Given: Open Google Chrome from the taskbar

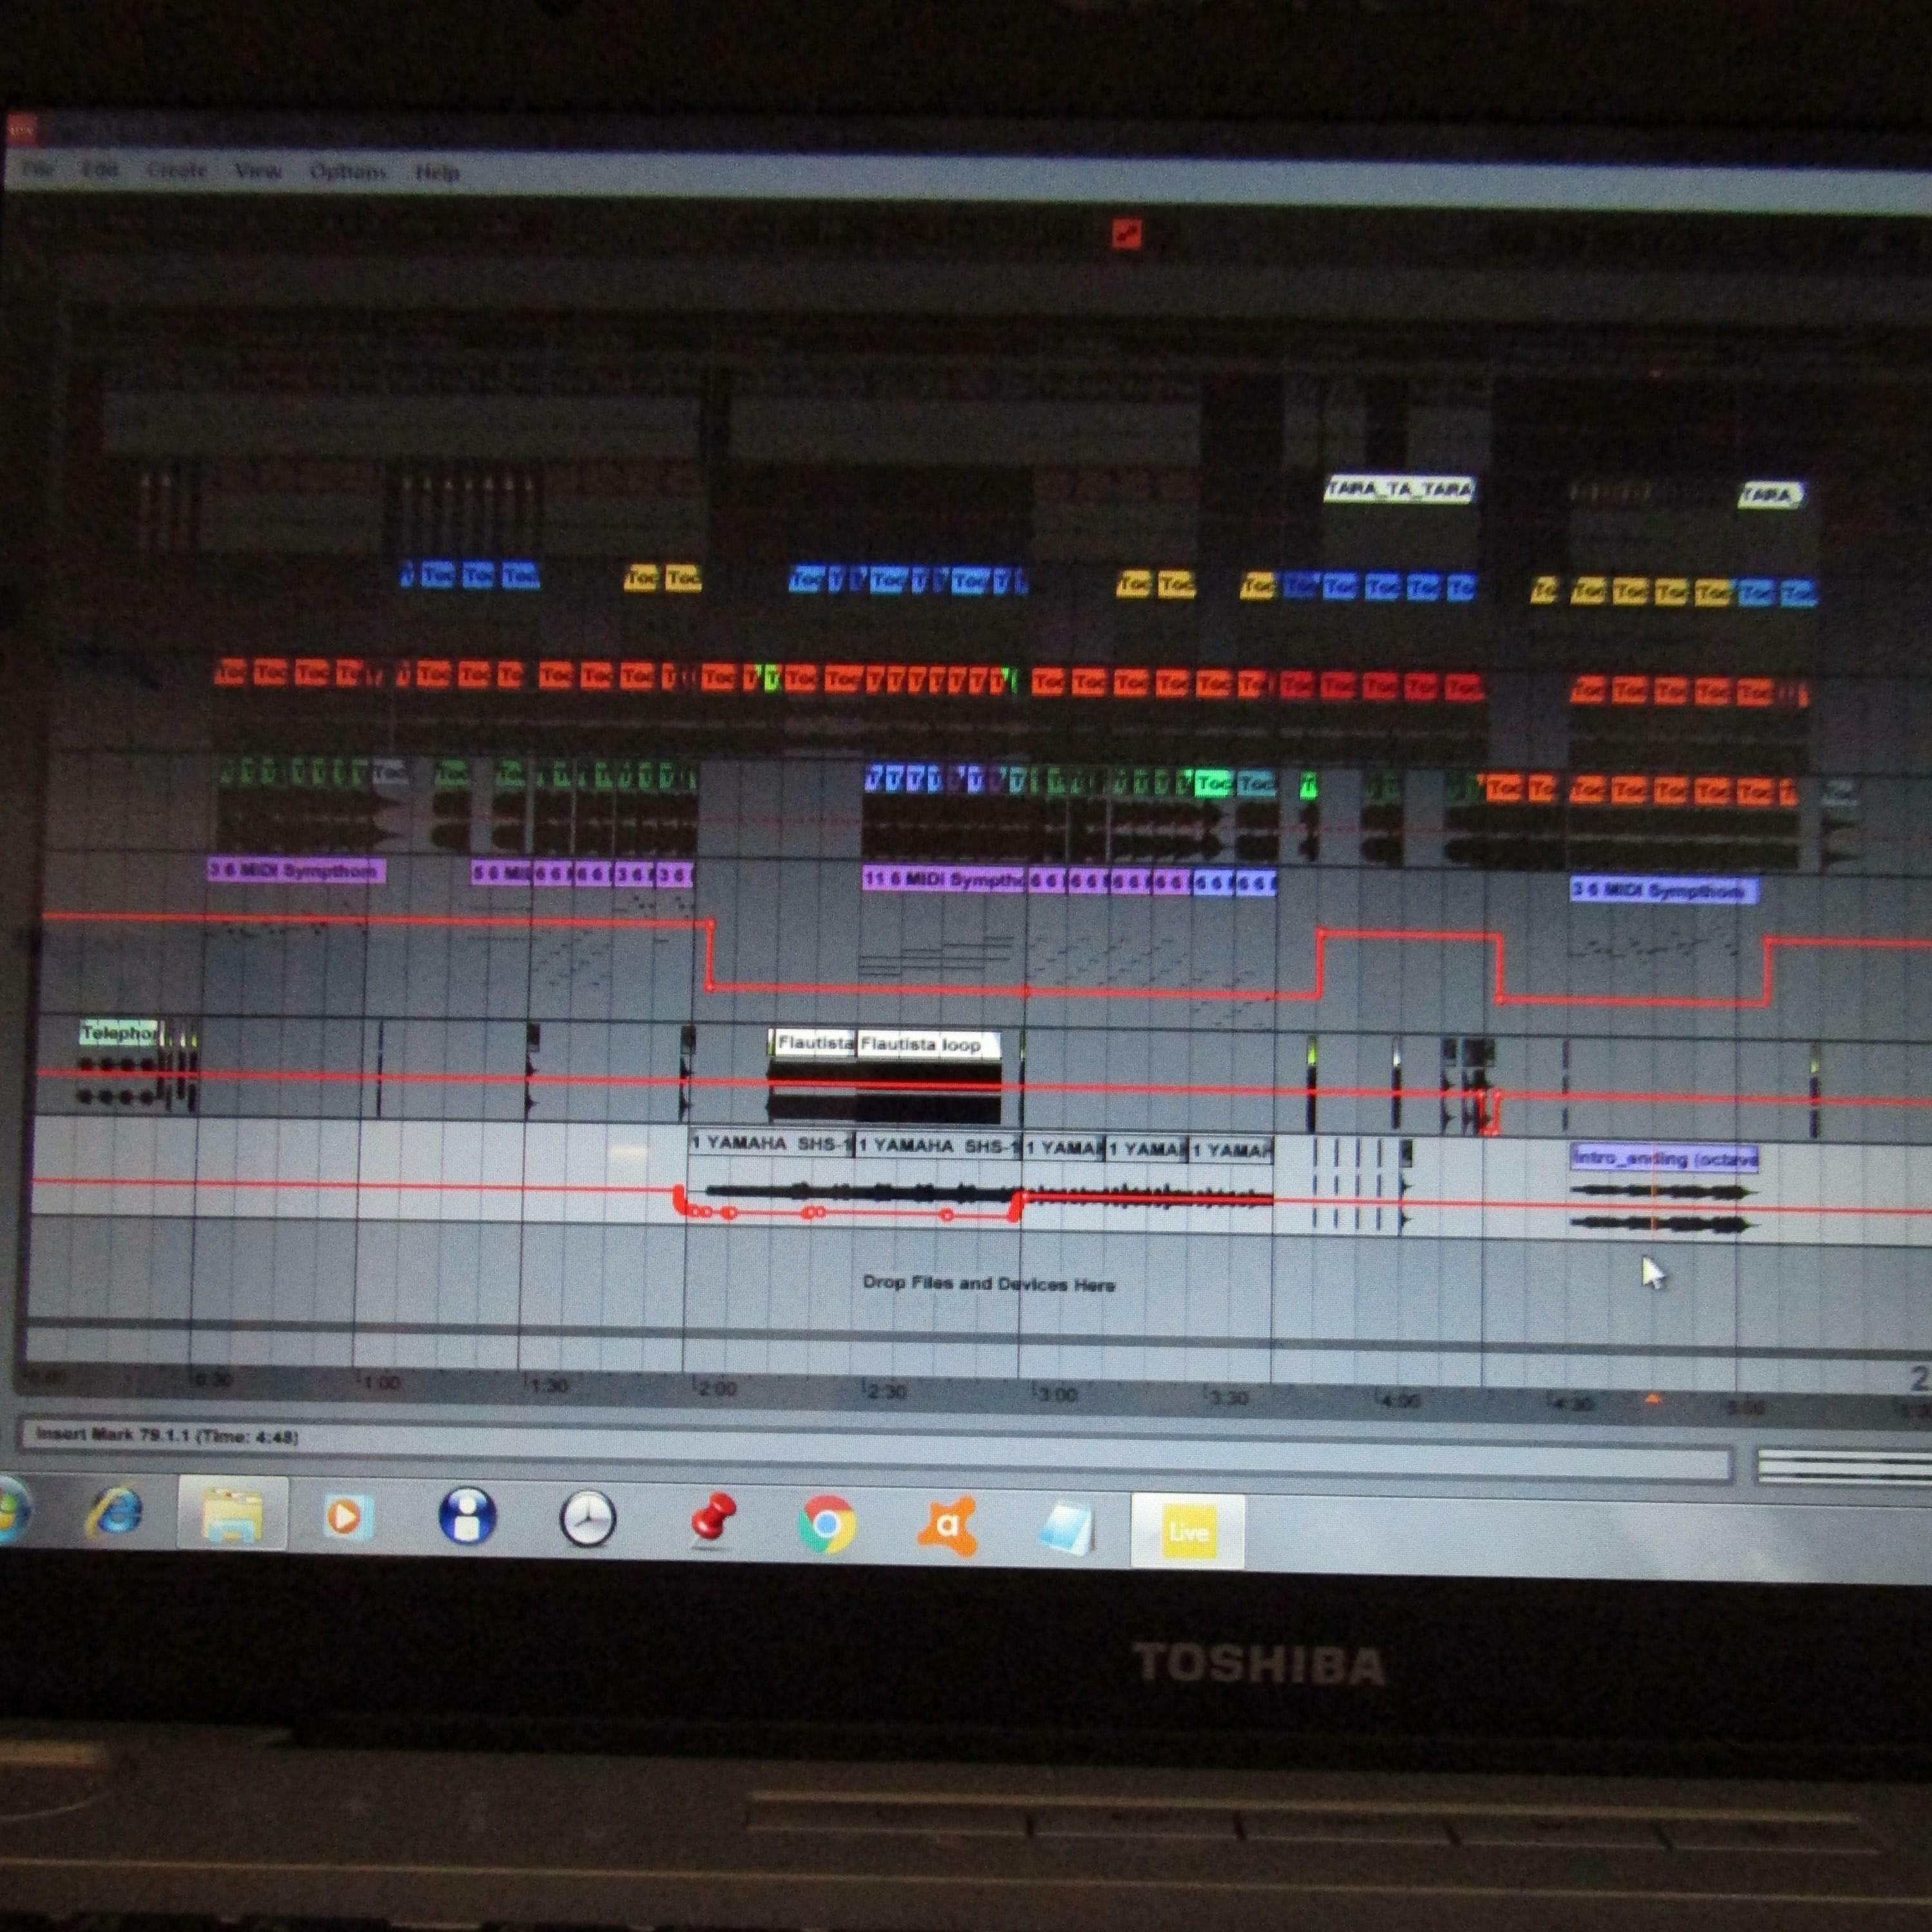Looking at the screenshot, I should click(x=827, y=1524).
